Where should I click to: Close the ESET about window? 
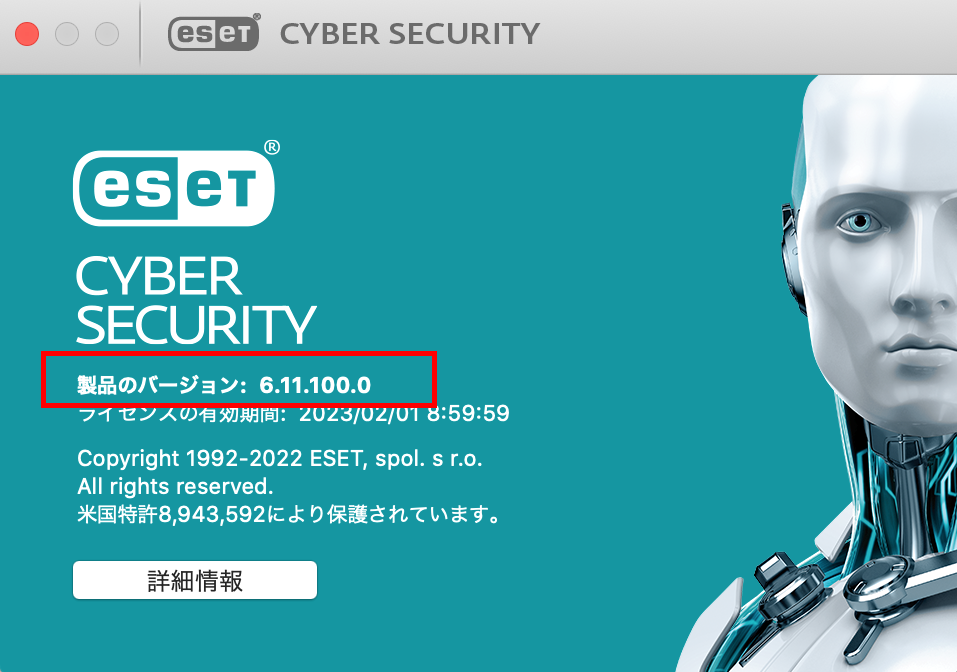pyautogui.click(x=27, y=34)
